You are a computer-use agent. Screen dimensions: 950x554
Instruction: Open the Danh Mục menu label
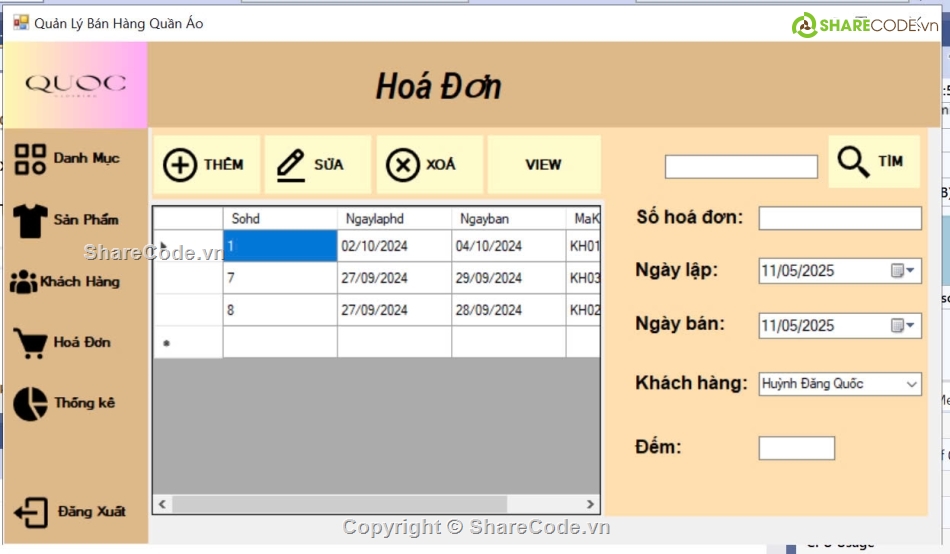coord(87,159)
